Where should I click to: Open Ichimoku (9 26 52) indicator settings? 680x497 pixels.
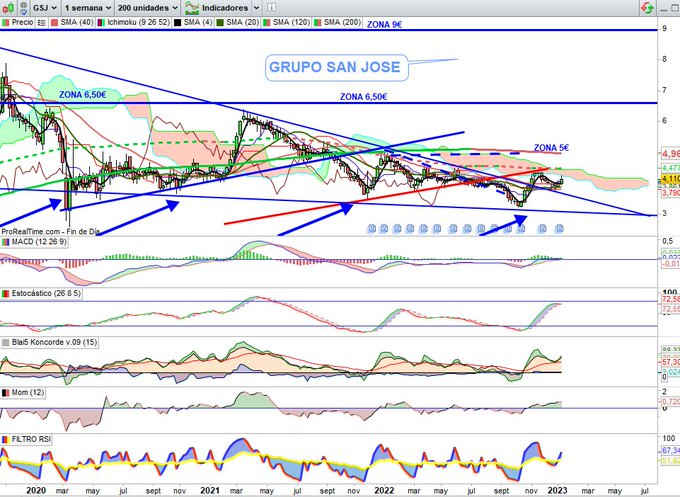138,22
